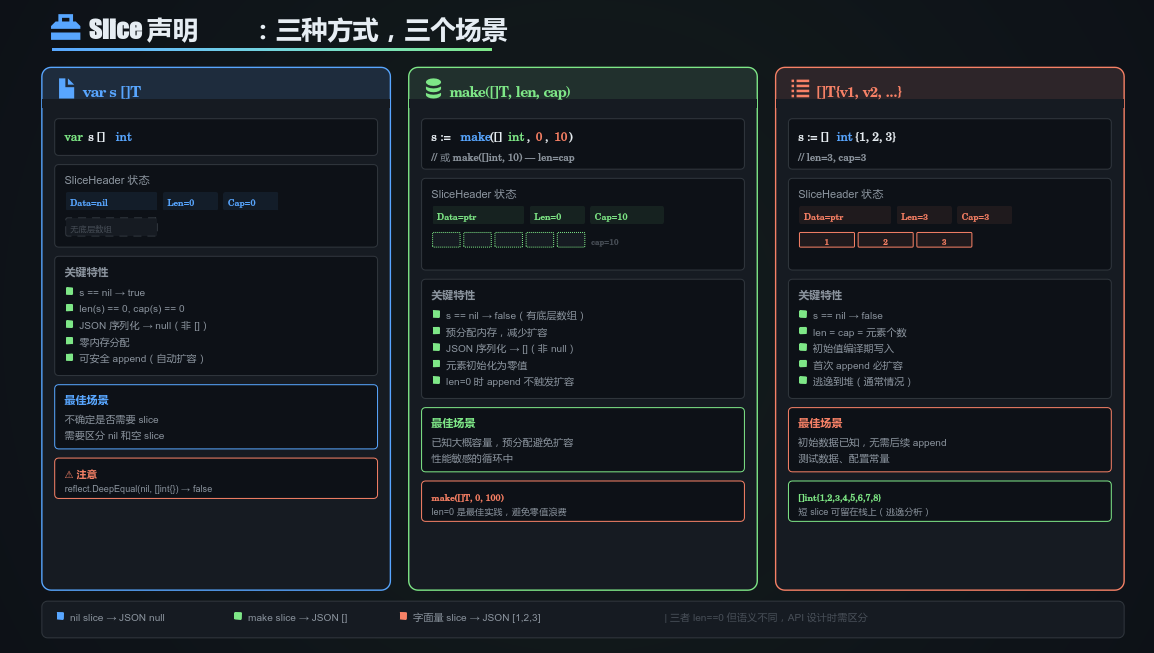Click 'len=0 是最佳实践，避免零值浪费' line
This screenshot has height=653, width=1154.
499,512
